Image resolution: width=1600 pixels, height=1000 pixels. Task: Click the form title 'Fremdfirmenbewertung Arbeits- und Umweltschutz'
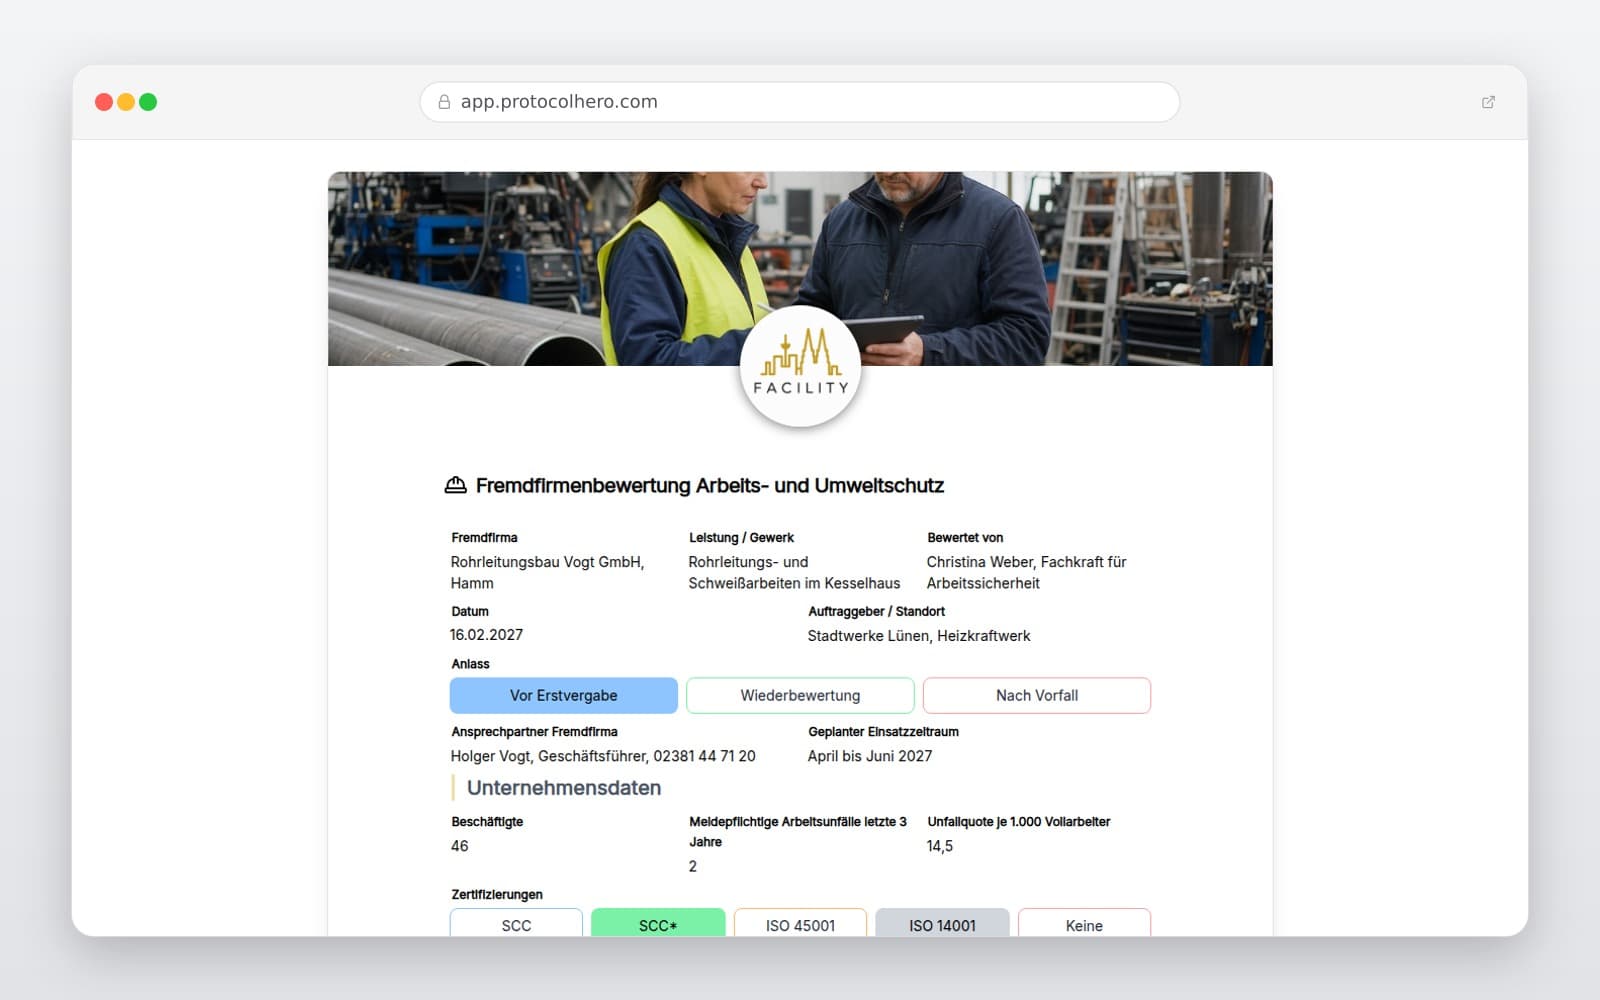(x=710, y=486)
